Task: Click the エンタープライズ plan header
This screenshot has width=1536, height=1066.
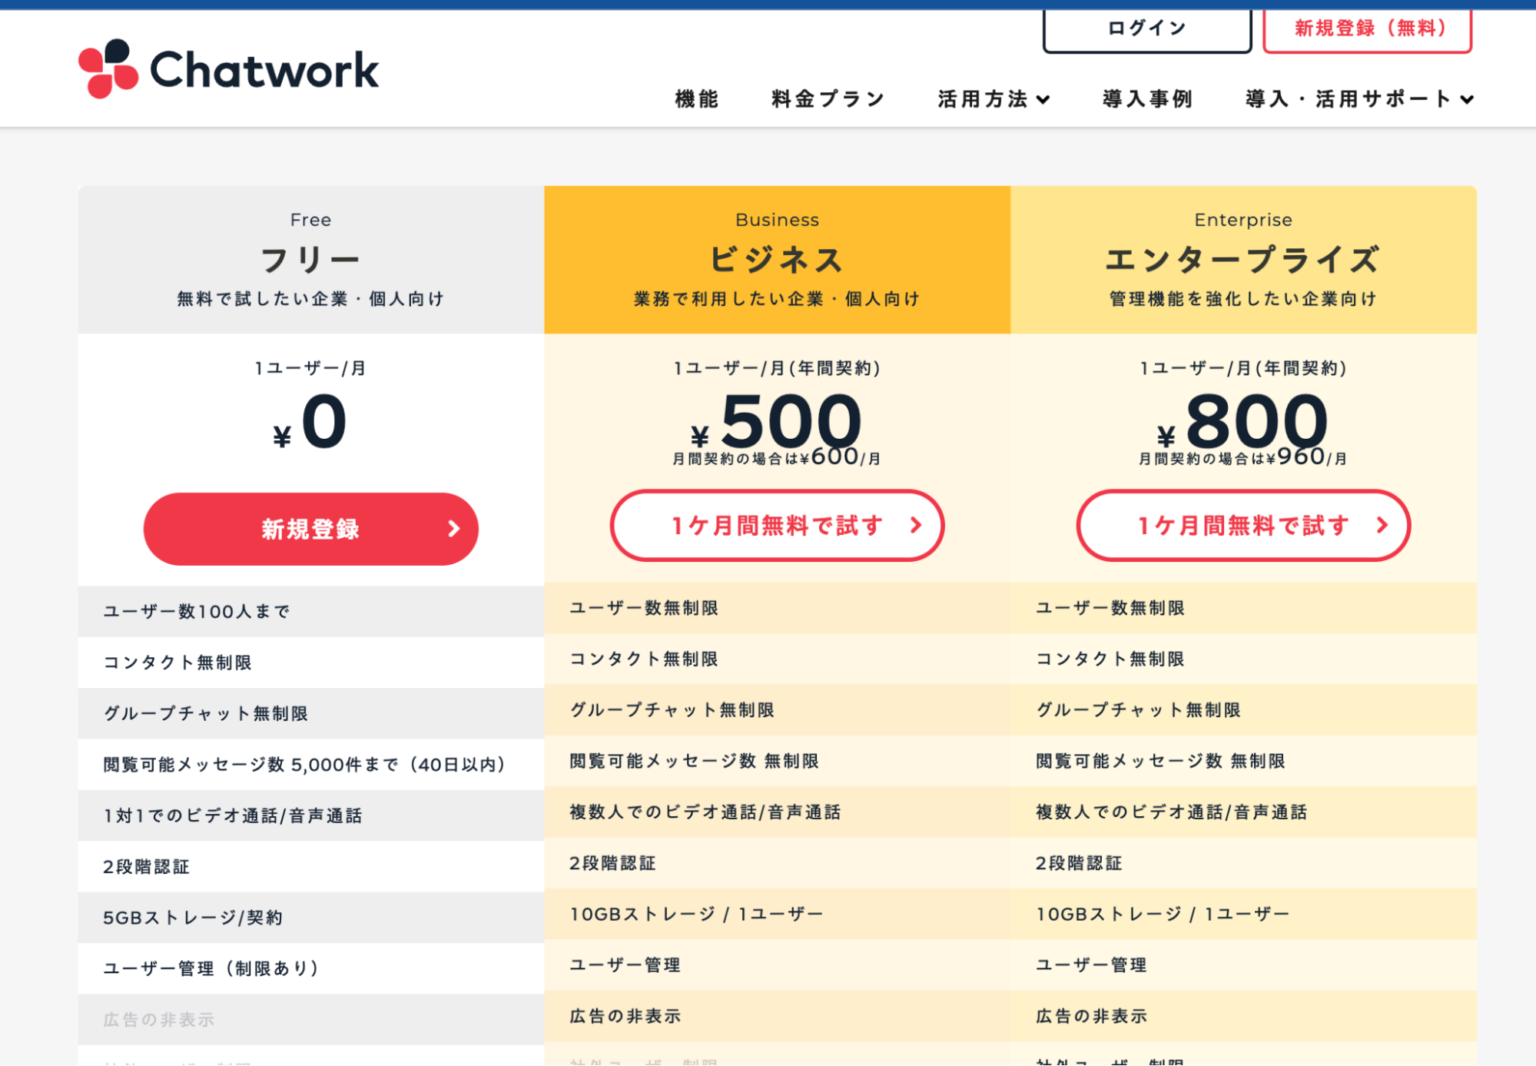Action: (1243, 257)
